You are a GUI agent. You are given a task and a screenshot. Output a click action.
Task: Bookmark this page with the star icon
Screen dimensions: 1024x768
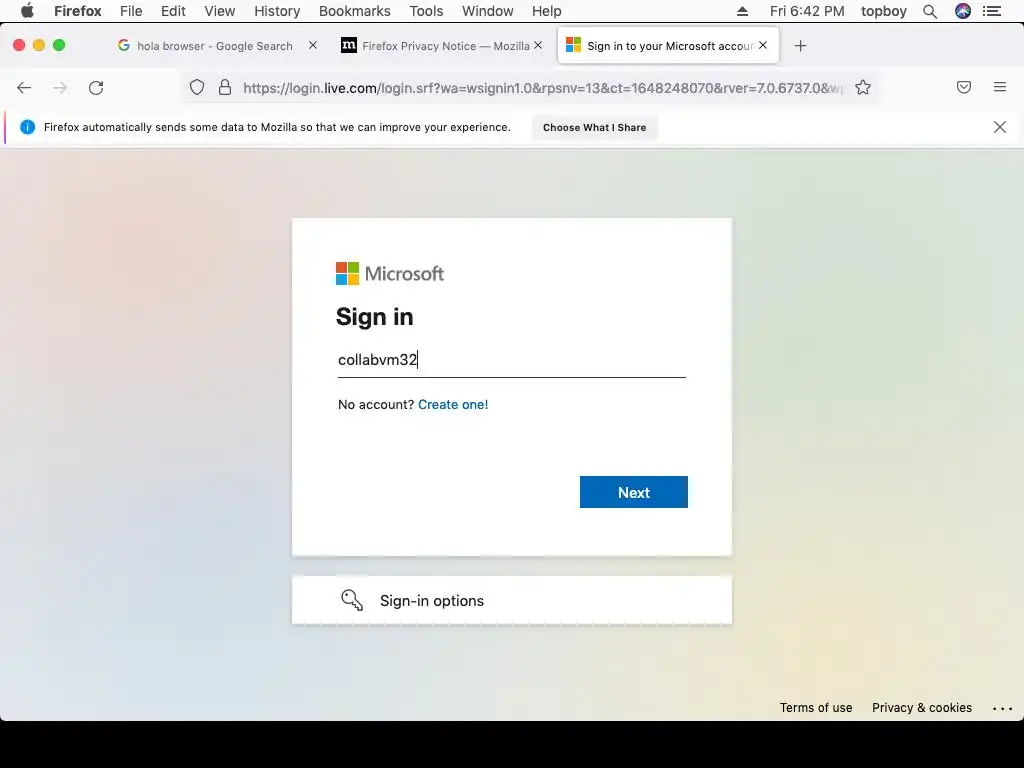click(x=863, y=88)
